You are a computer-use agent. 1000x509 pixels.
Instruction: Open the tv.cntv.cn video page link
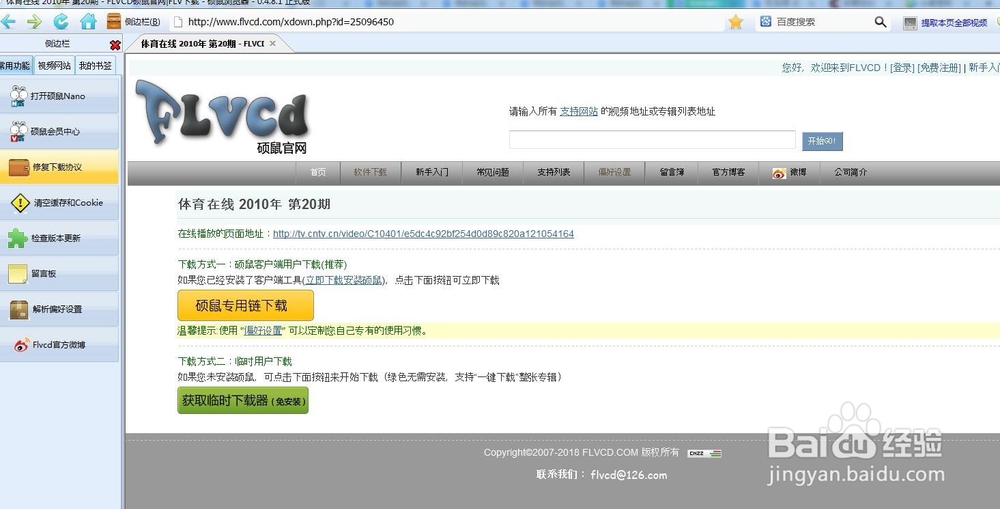(x=423, y=234)
